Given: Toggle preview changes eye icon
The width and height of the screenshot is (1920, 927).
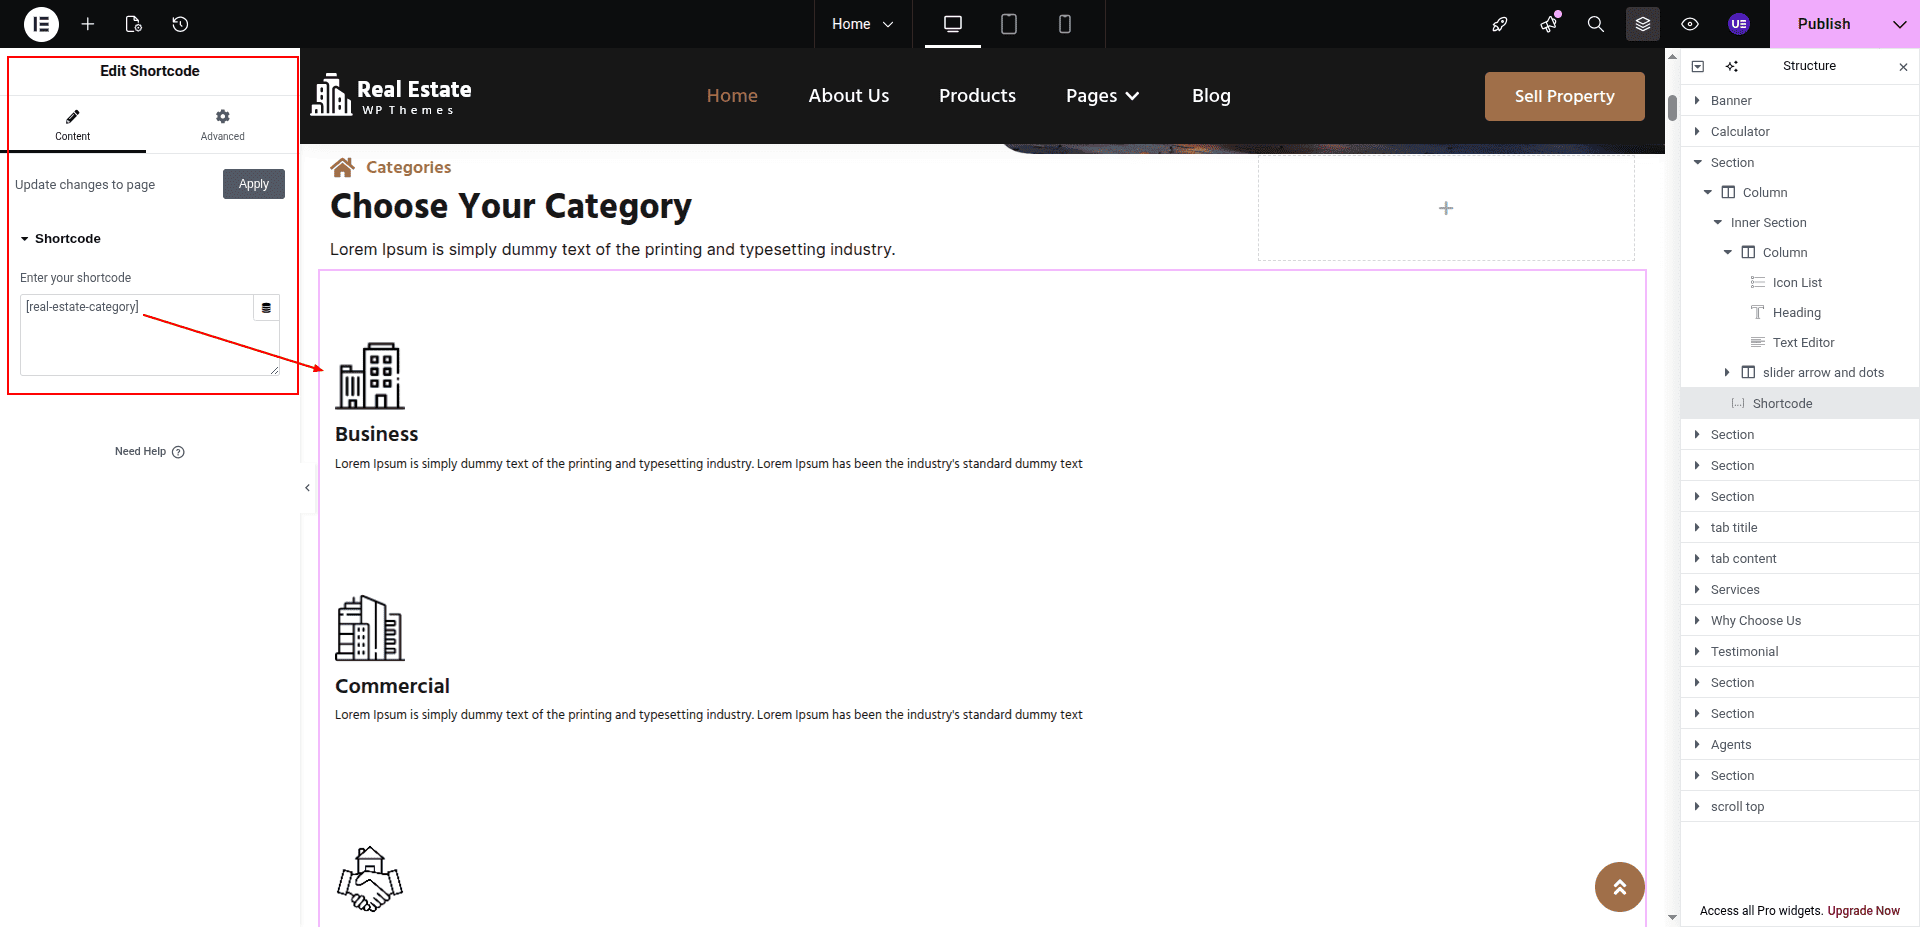Looking at the screenshot, I should coord(1690,24).
